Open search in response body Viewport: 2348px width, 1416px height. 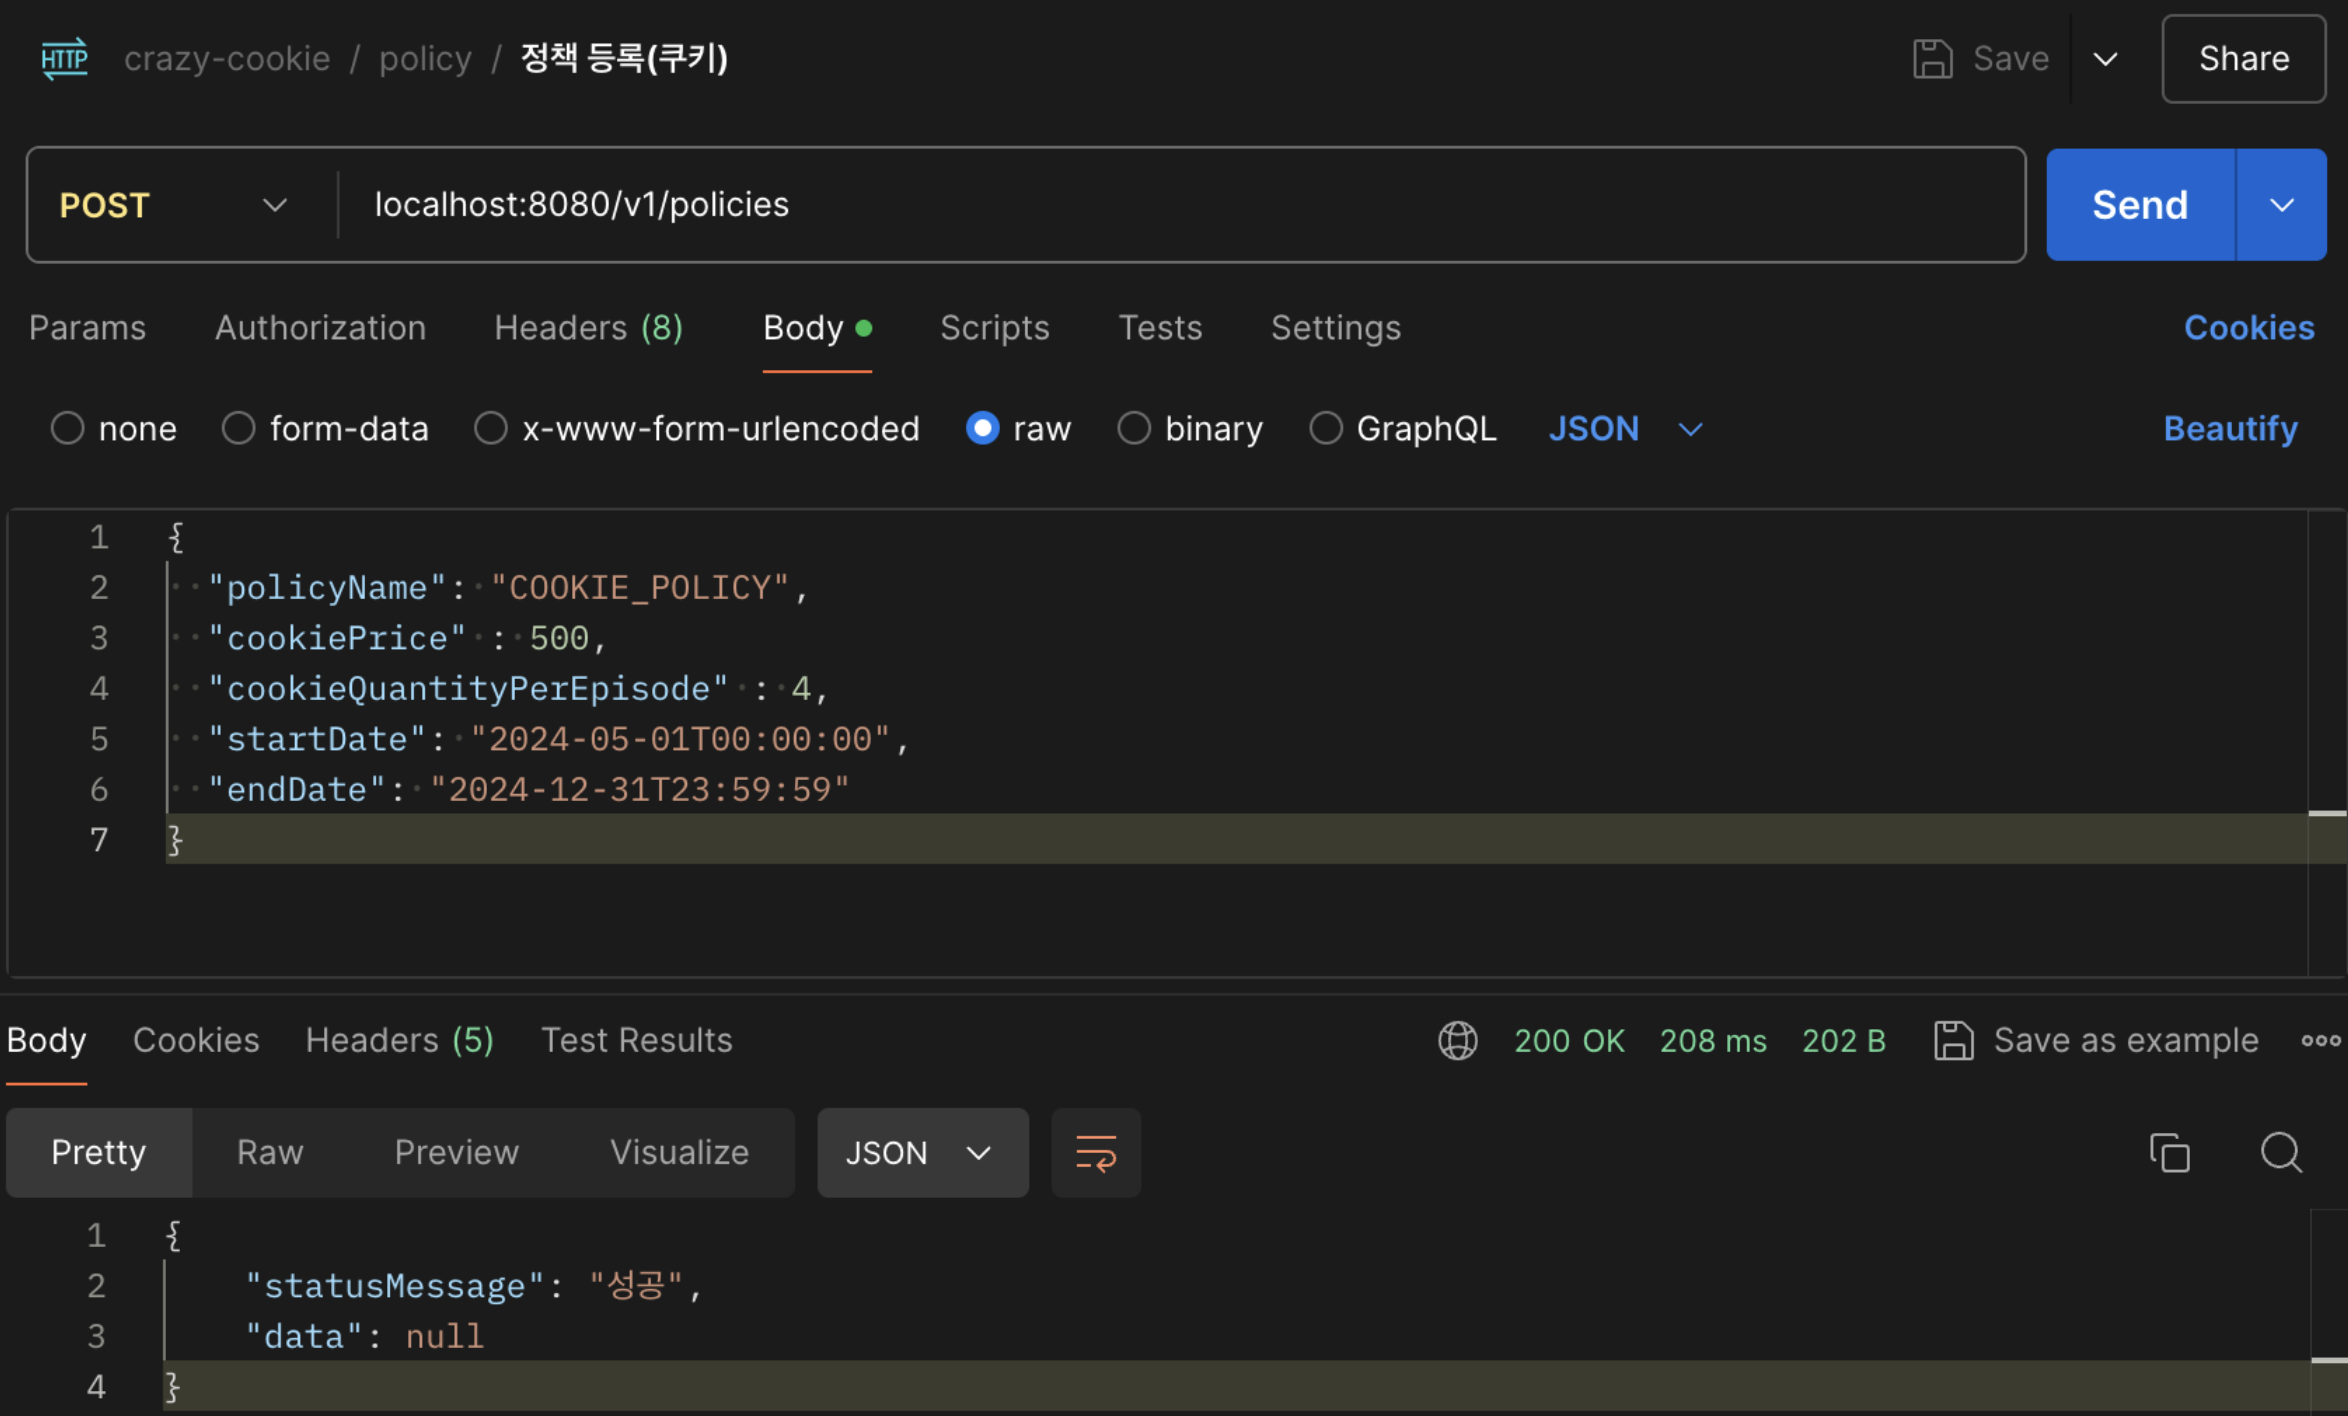tap(2281, 1152)
